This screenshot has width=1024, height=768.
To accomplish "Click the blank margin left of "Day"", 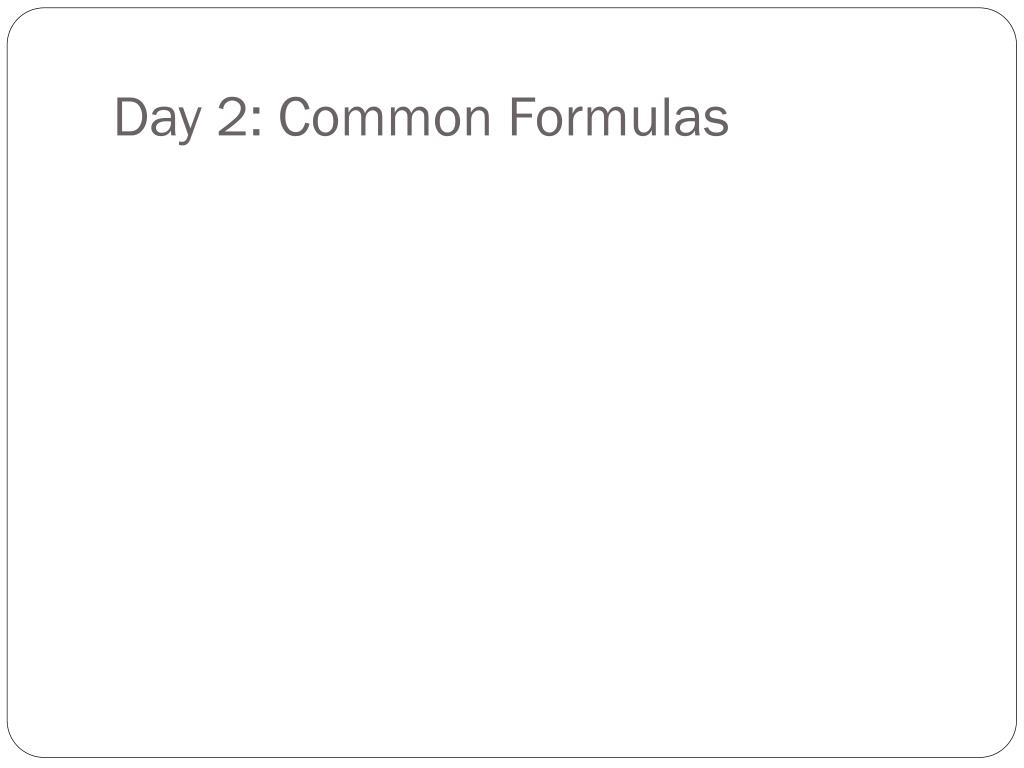I will [x=62, y=117].
